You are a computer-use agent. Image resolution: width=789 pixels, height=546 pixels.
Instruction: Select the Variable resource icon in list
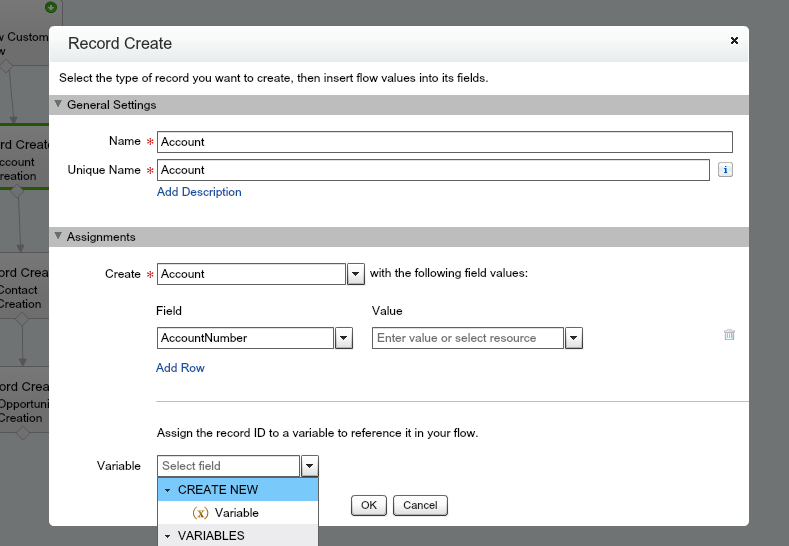(200, 513)
